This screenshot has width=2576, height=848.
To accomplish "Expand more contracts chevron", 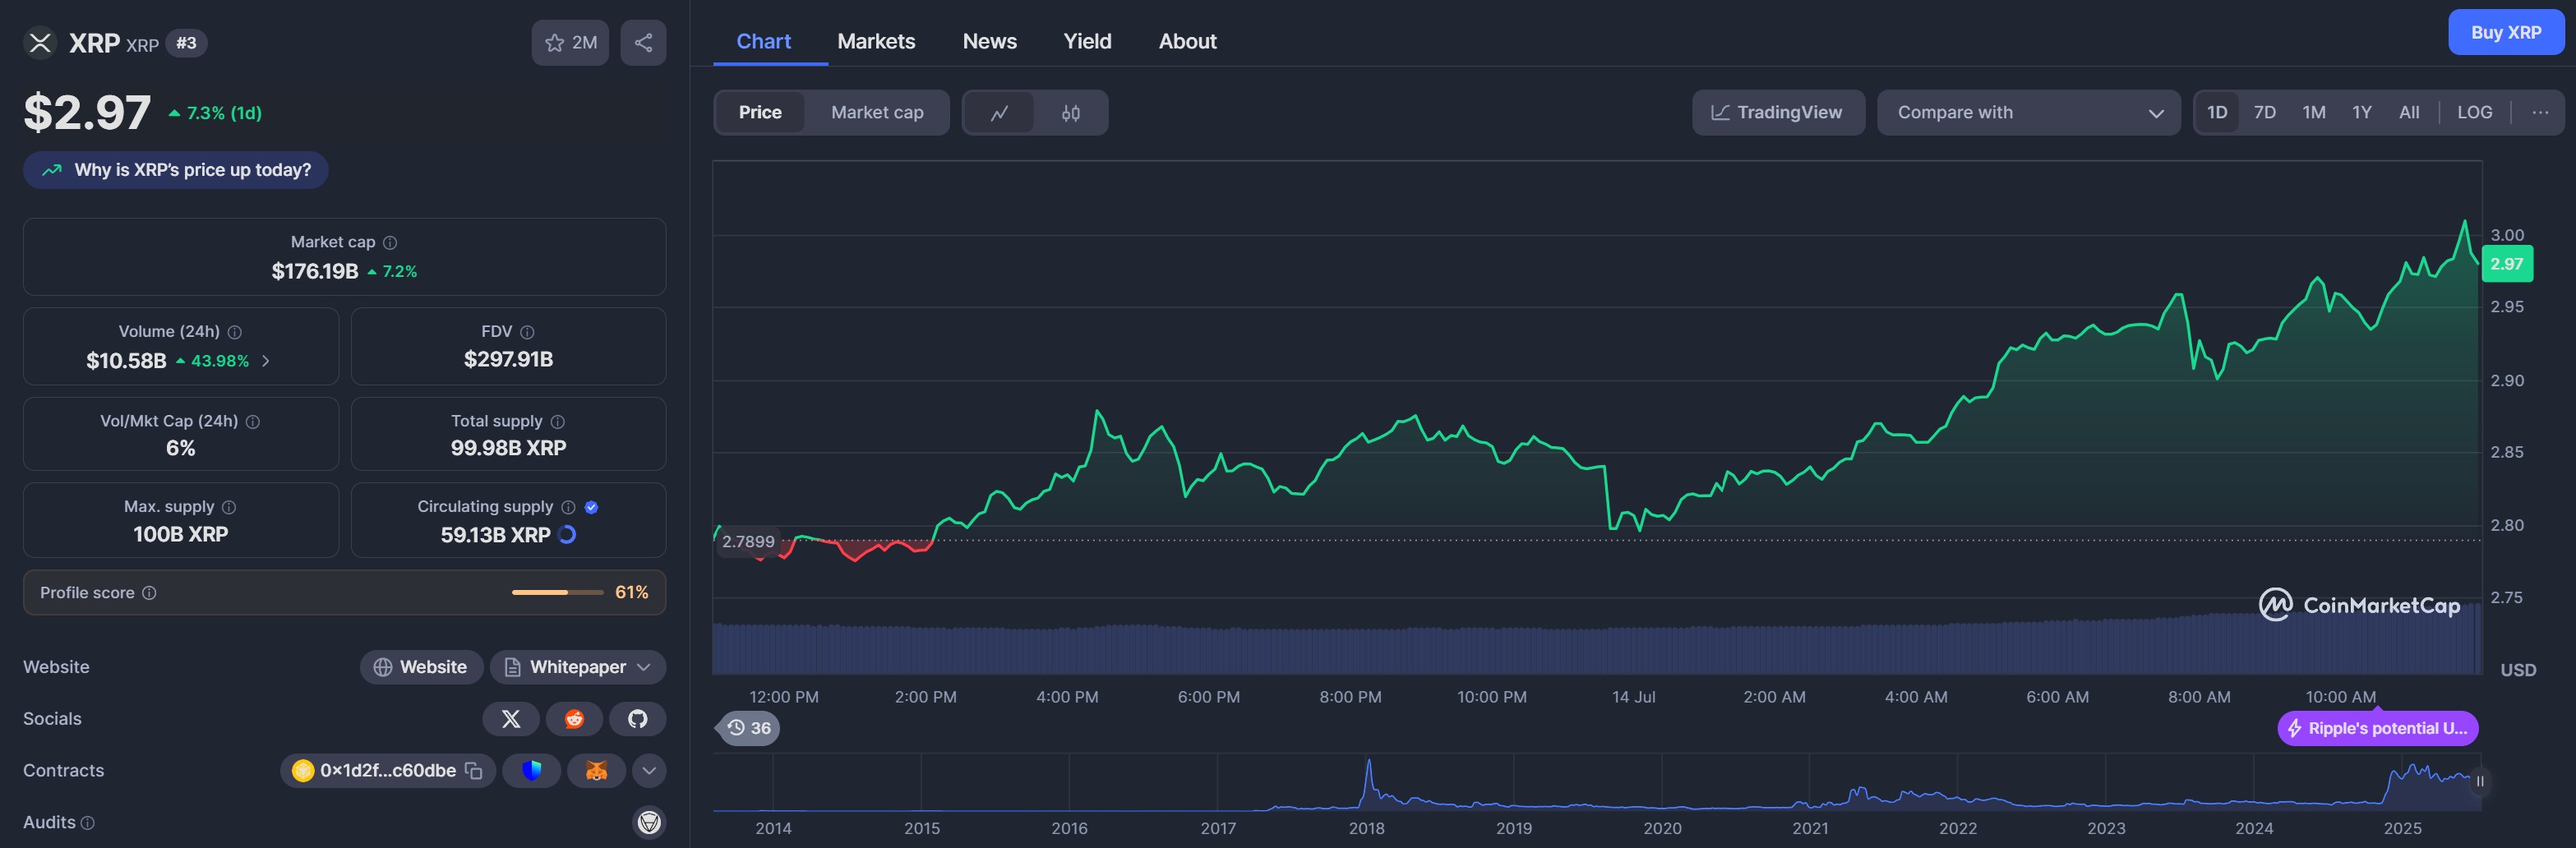I will (x=649, y=771).
